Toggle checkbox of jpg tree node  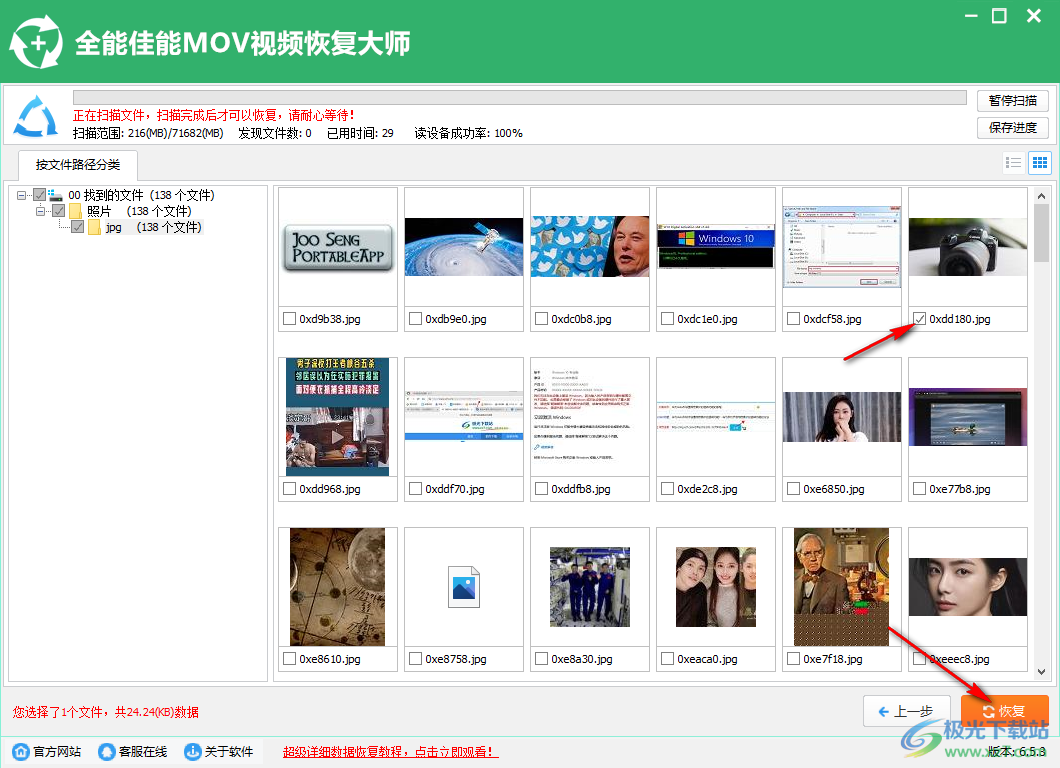click(x=78, y=227)
